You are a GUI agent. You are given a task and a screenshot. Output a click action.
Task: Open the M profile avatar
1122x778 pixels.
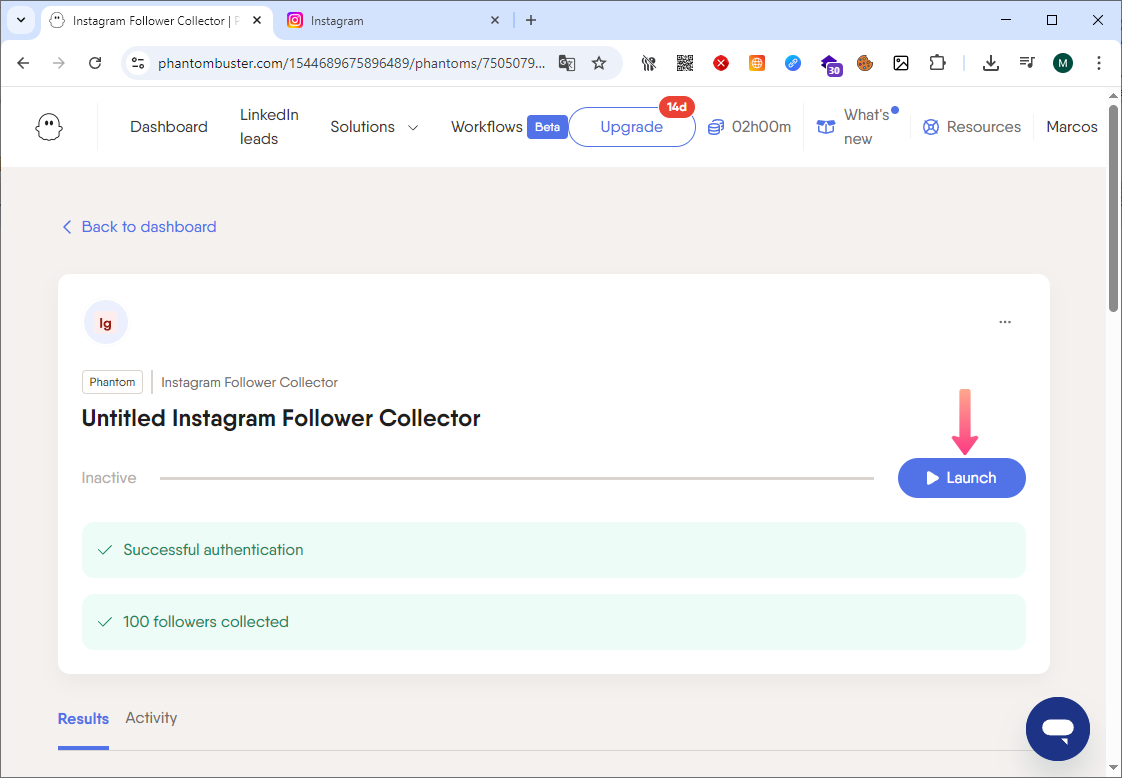click(x=1063, y=63)
